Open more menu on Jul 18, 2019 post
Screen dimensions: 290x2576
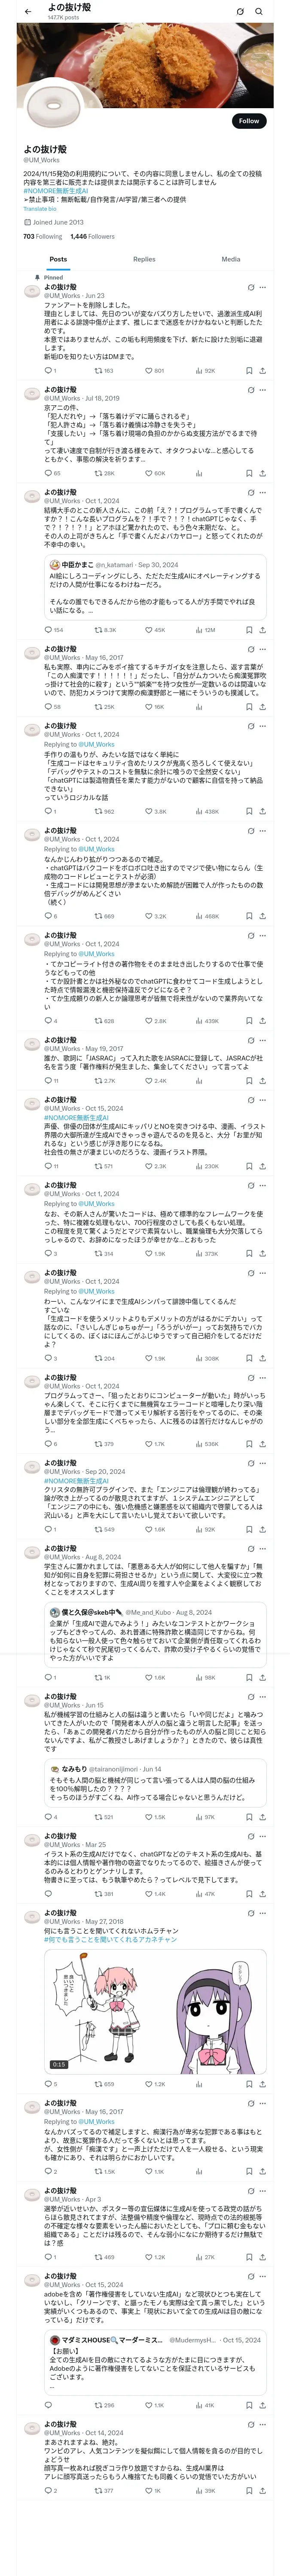(x=263, y=389)
